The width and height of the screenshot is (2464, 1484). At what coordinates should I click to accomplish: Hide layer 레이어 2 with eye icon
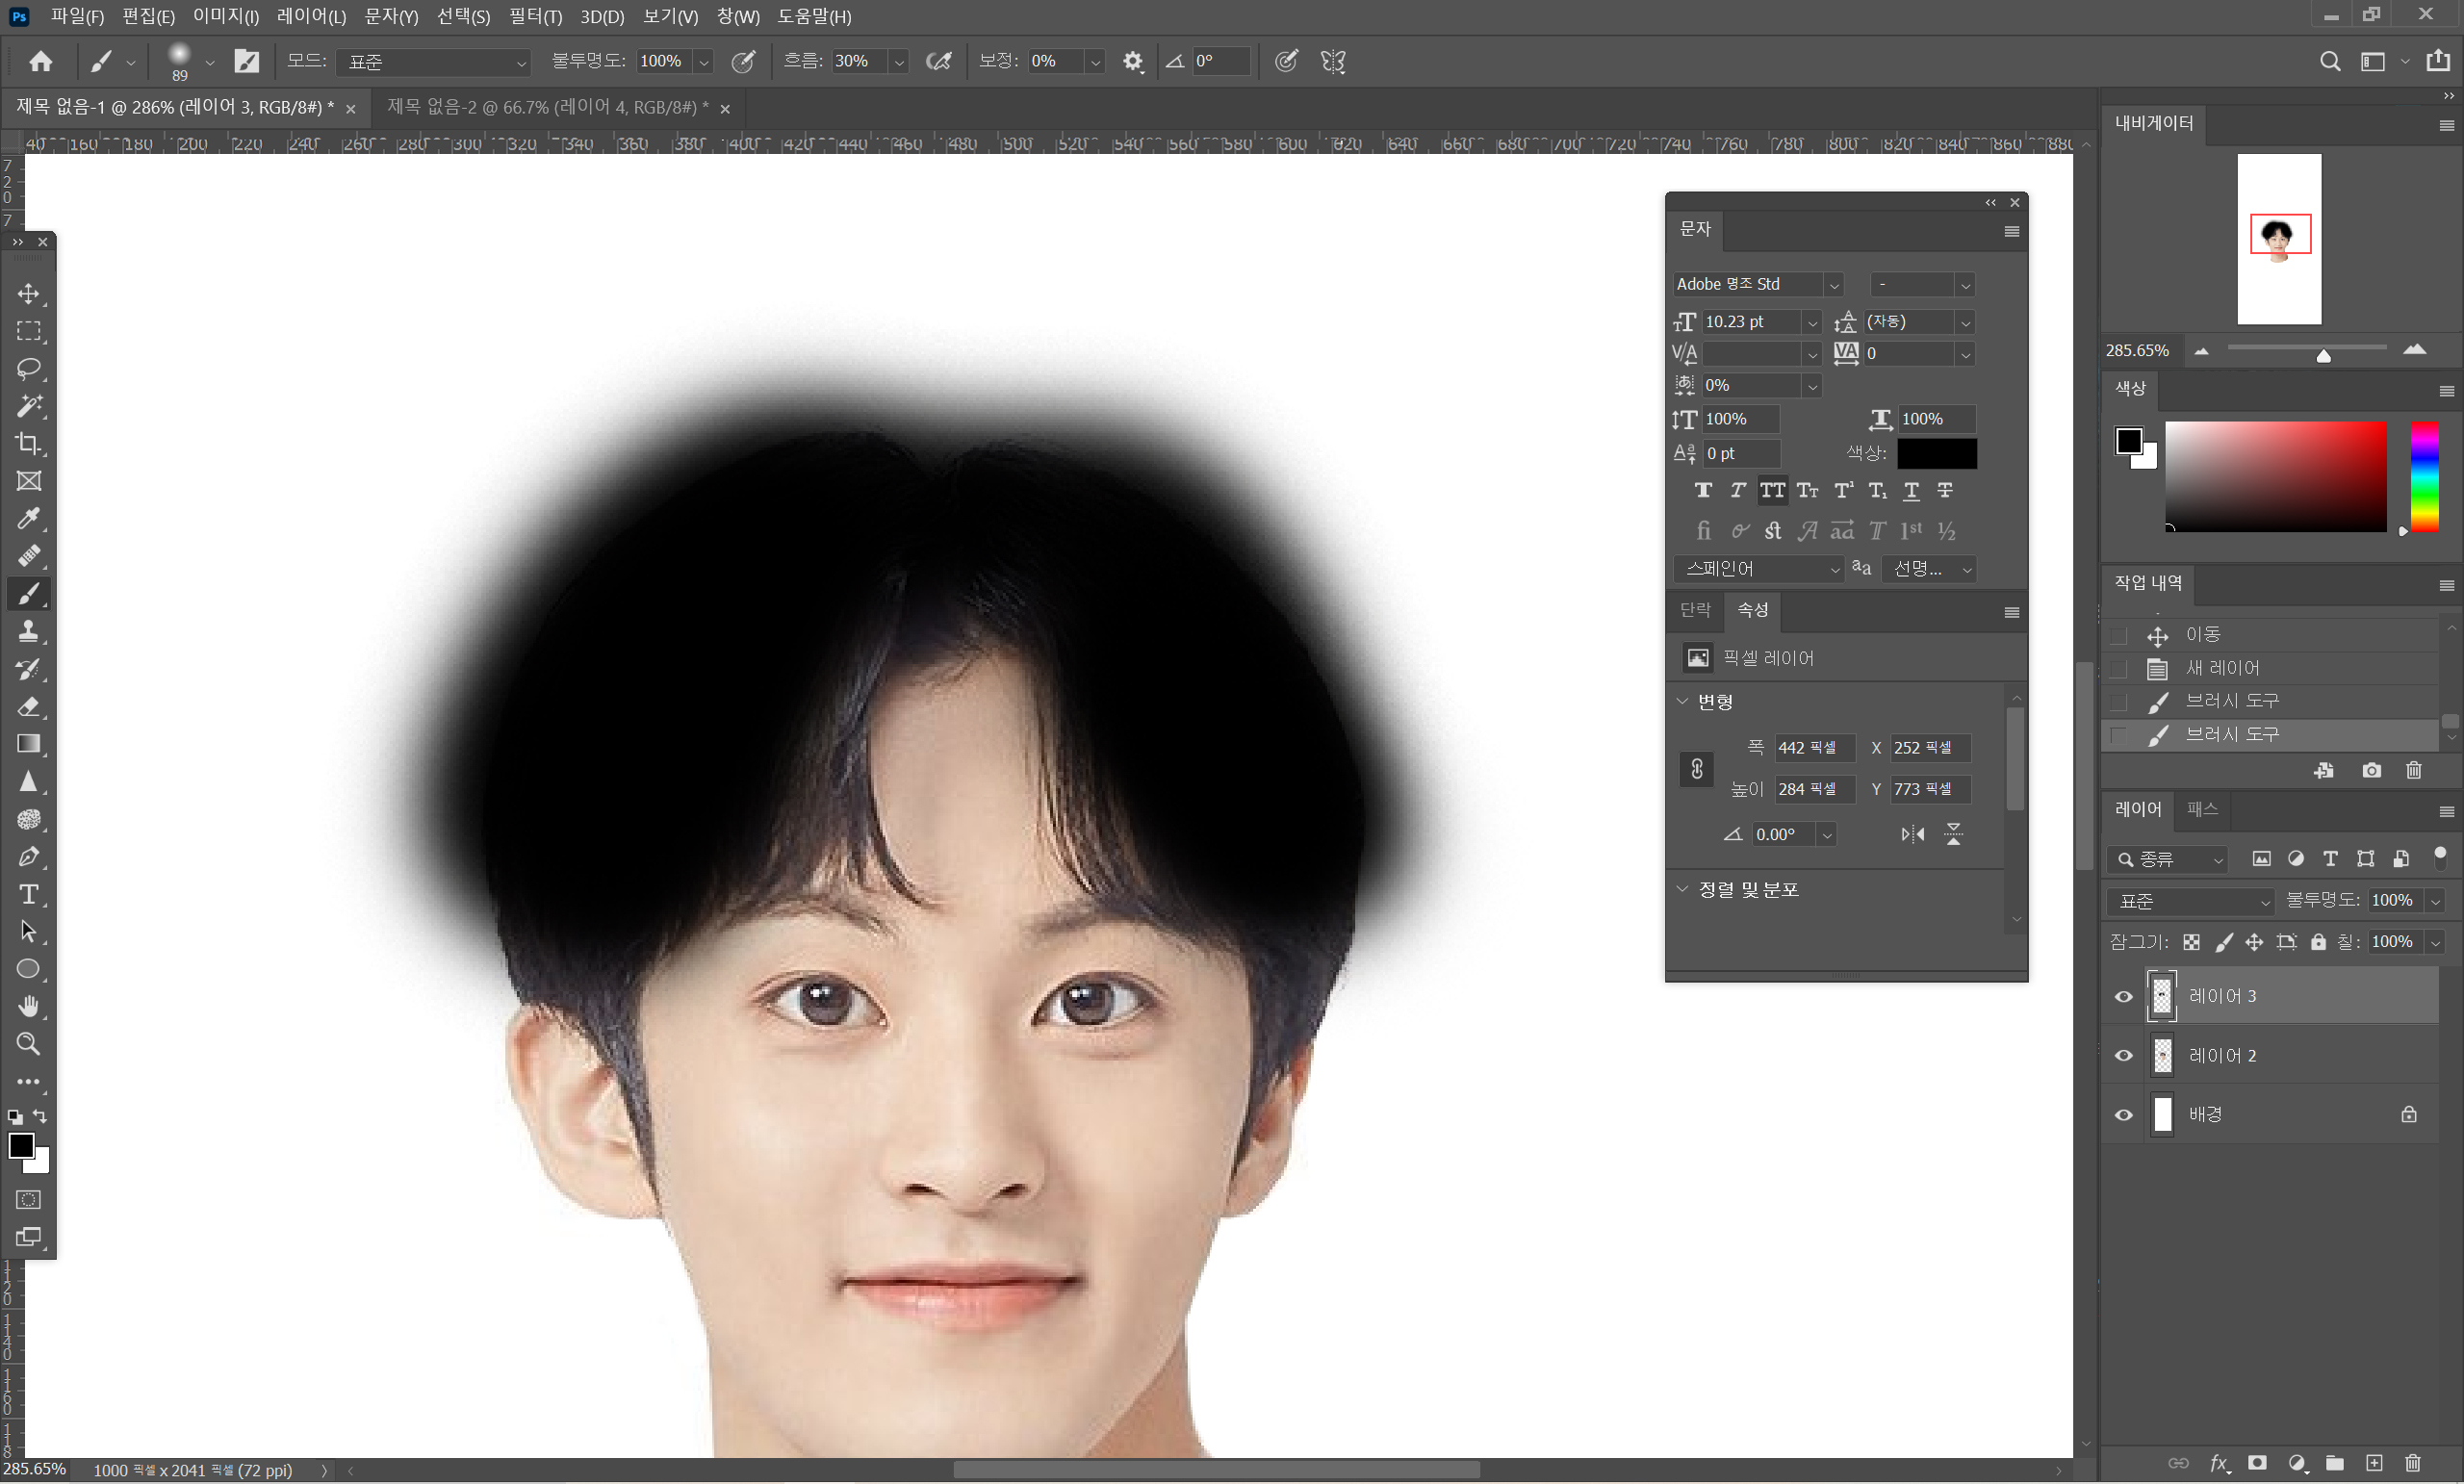tap(2123, 1056)
